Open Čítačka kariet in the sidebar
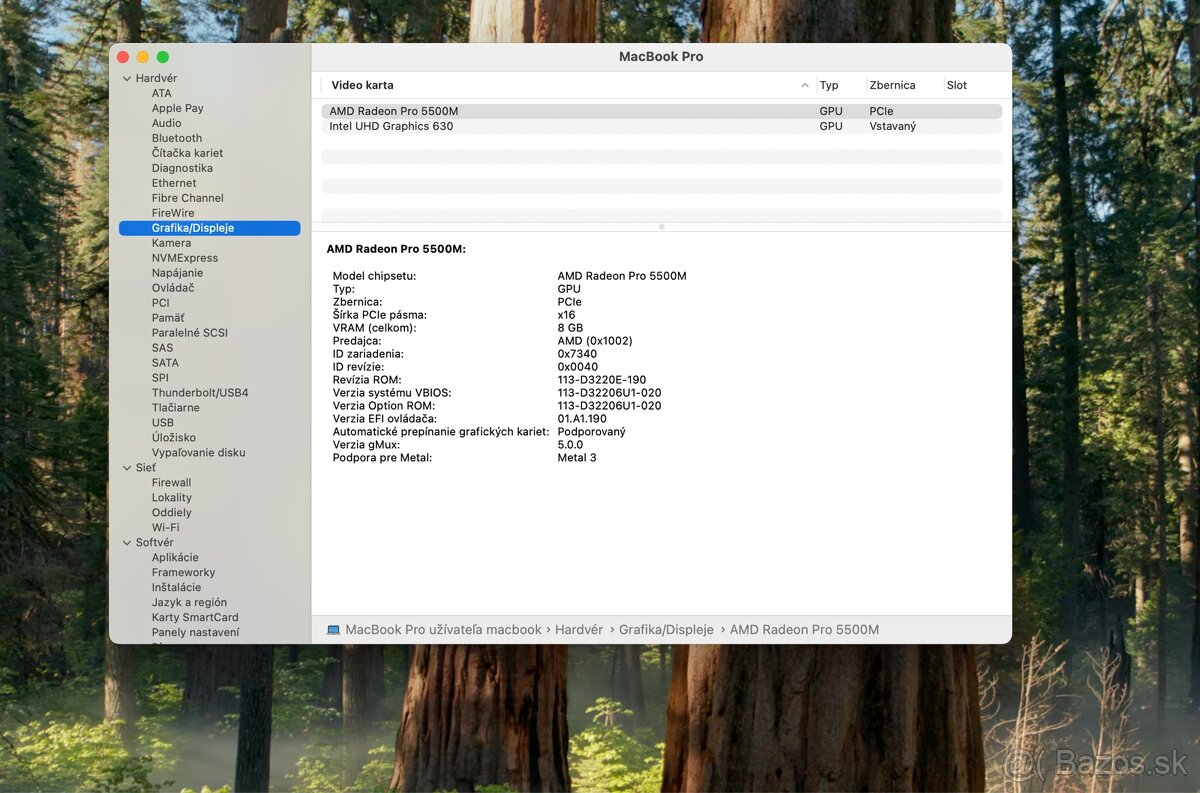This screenshot has height=793, width=1200. click(x=187, y=153)
